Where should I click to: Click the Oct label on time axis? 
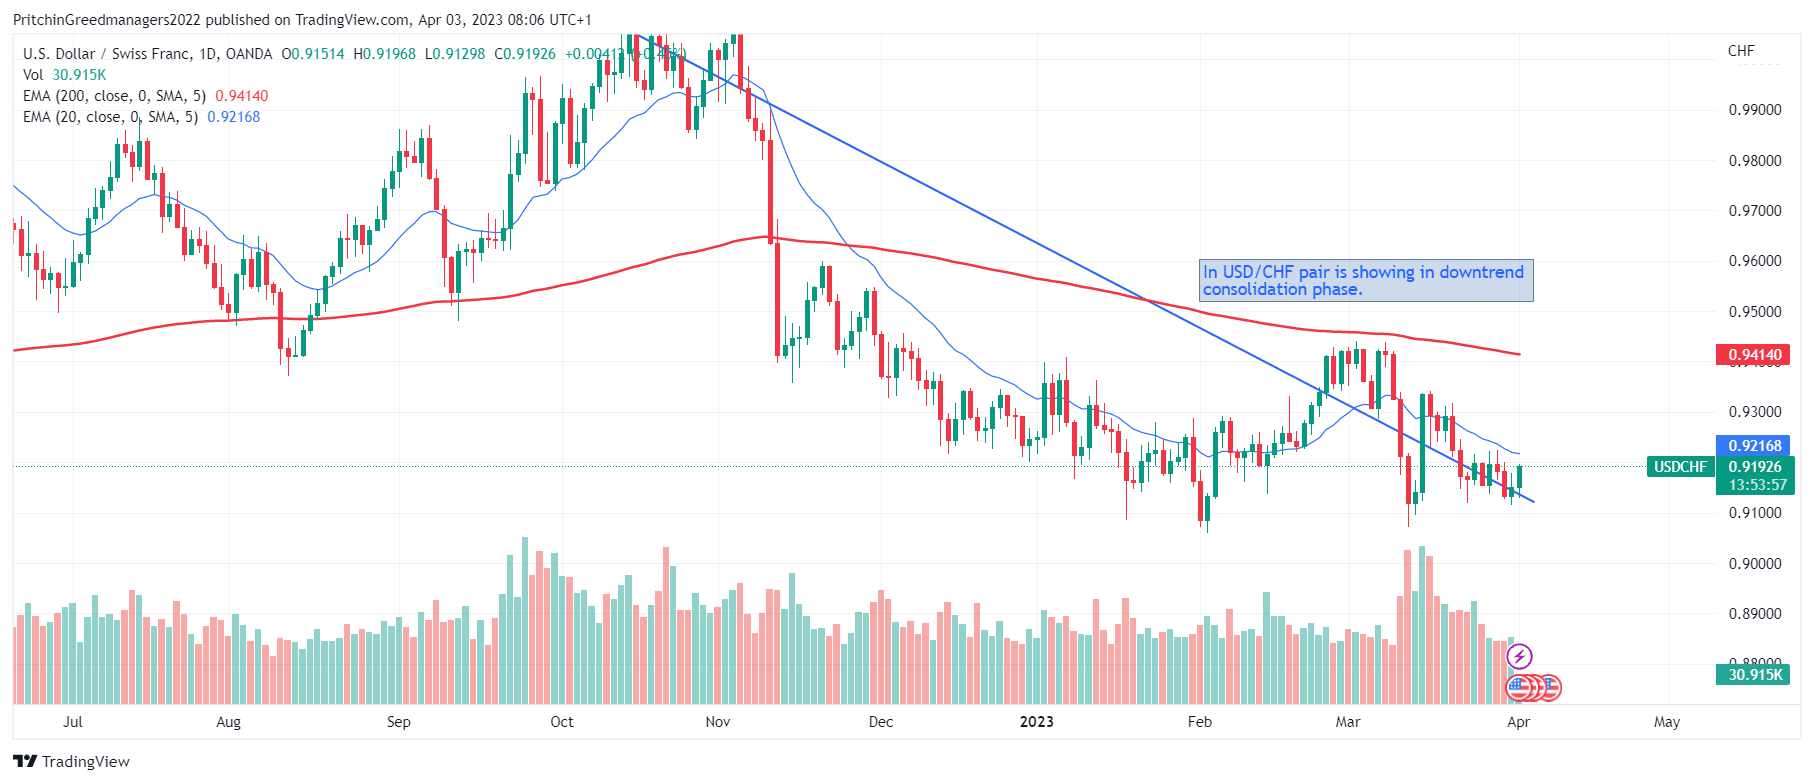(x=562, y=722)
